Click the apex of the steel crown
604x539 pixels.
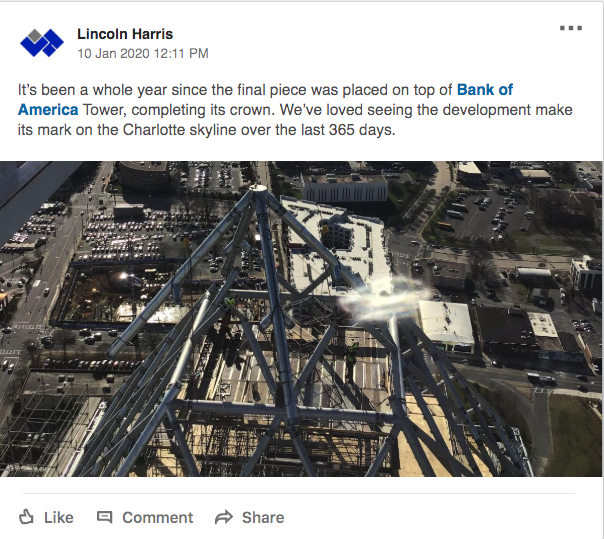point(258,188)
